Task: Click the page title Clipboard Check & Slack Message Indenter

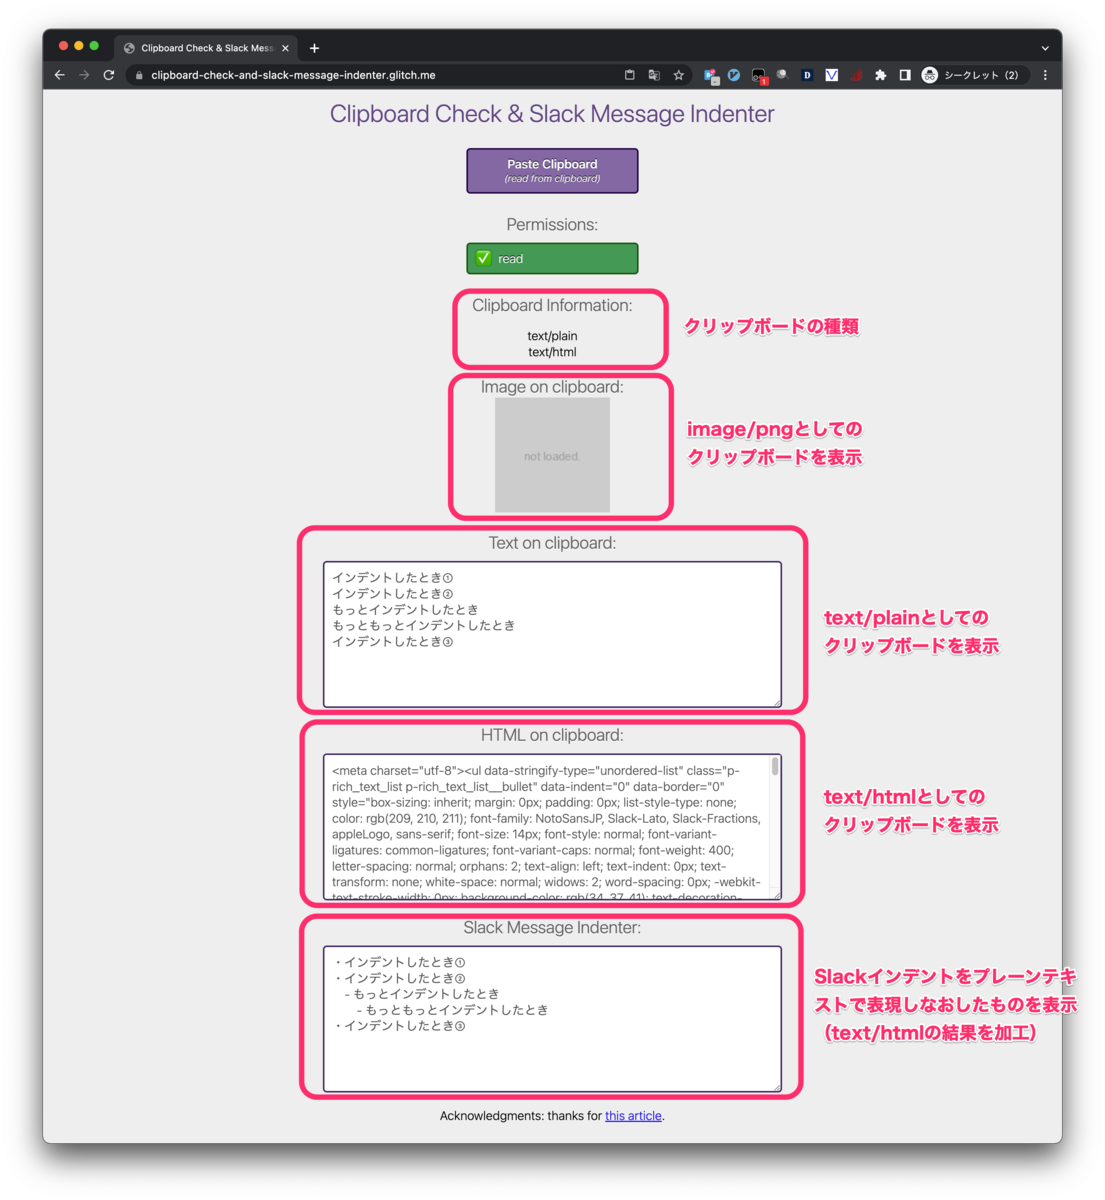Action: point(552,114)
